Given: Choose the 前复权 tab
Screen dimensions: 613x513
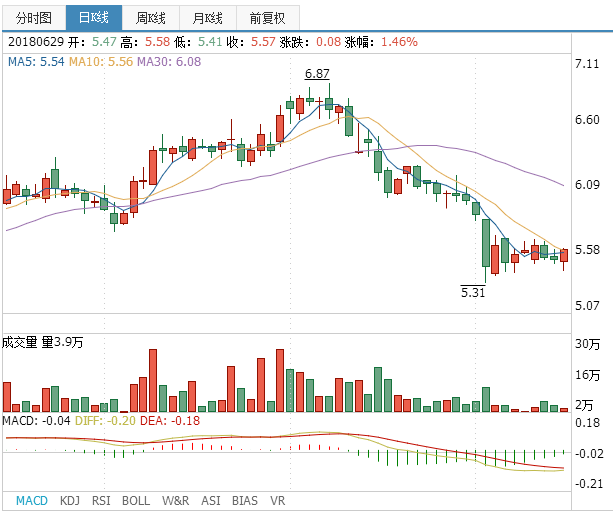Looking at the screenshot, I should pos(268,18).
